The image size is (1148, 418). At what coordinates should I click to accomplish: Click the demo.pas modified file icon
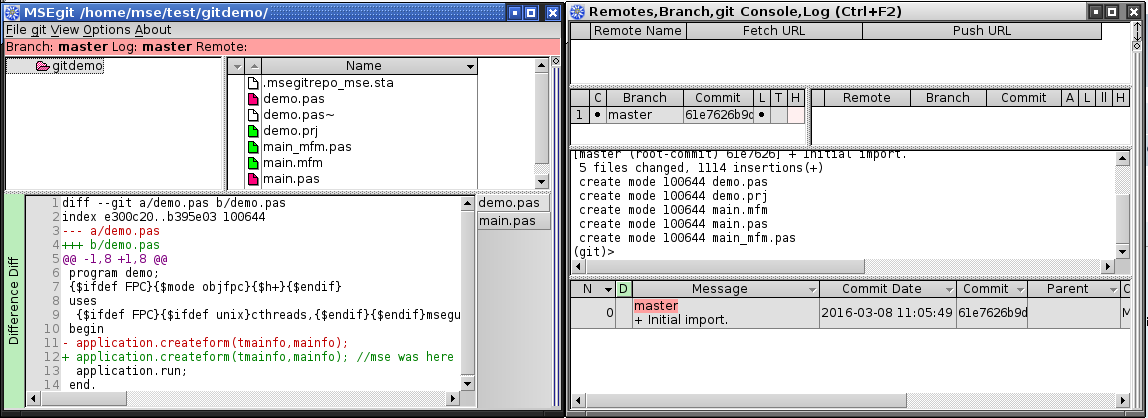point(253,99)
